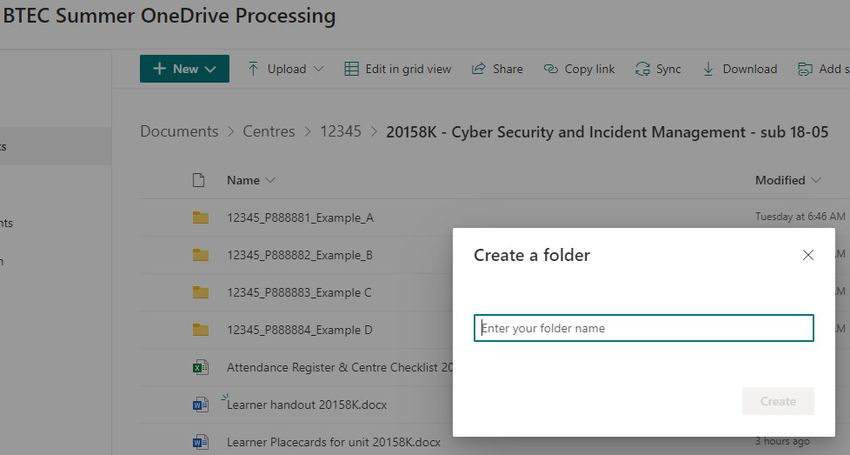
Task: Go to Centres breadcrumb
Action: [x=269, y=131]
